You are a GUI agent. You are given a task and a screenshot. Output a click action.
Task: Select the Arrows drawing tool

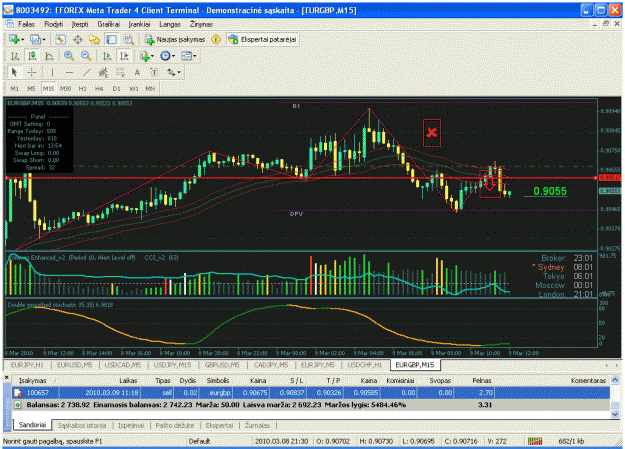pos(171,73)
